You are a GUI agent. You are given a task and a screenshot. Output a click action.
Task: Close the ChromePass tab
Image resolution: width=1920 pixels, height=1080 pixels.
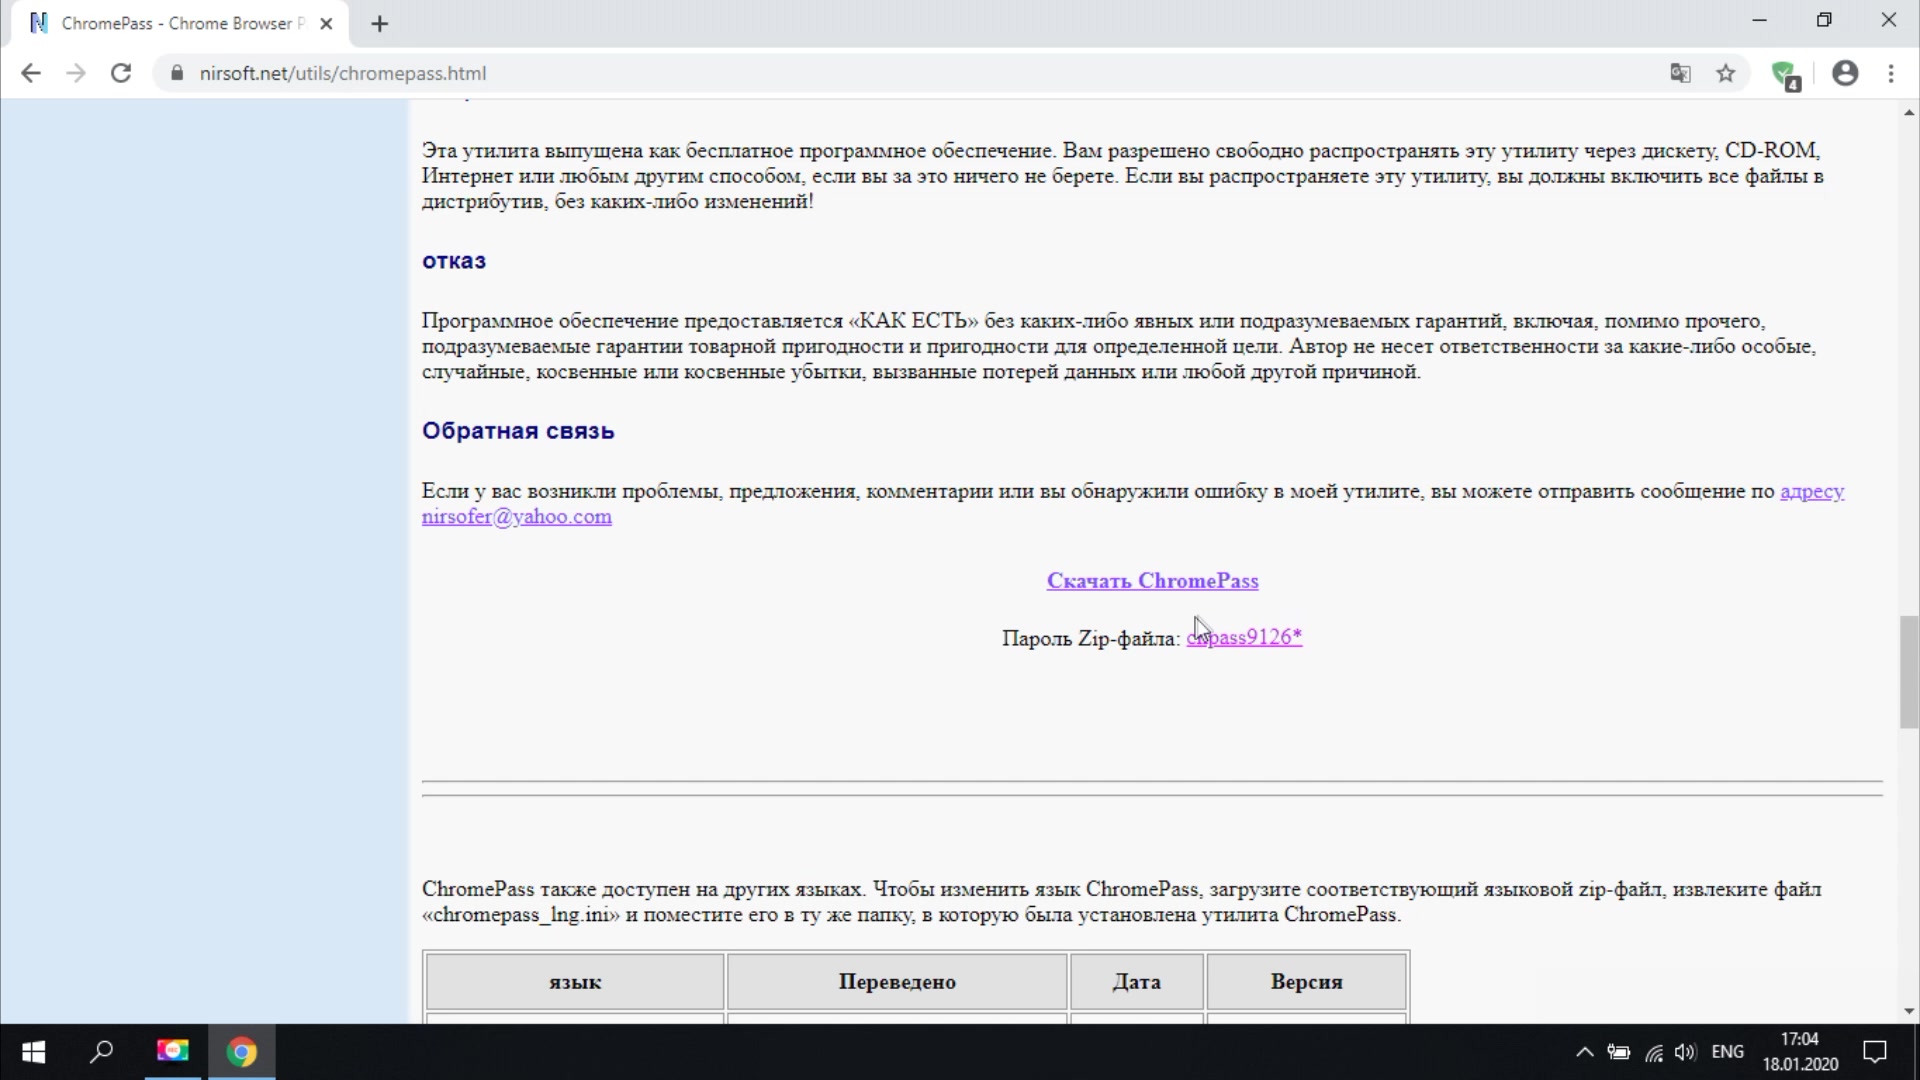coord(326,24)
